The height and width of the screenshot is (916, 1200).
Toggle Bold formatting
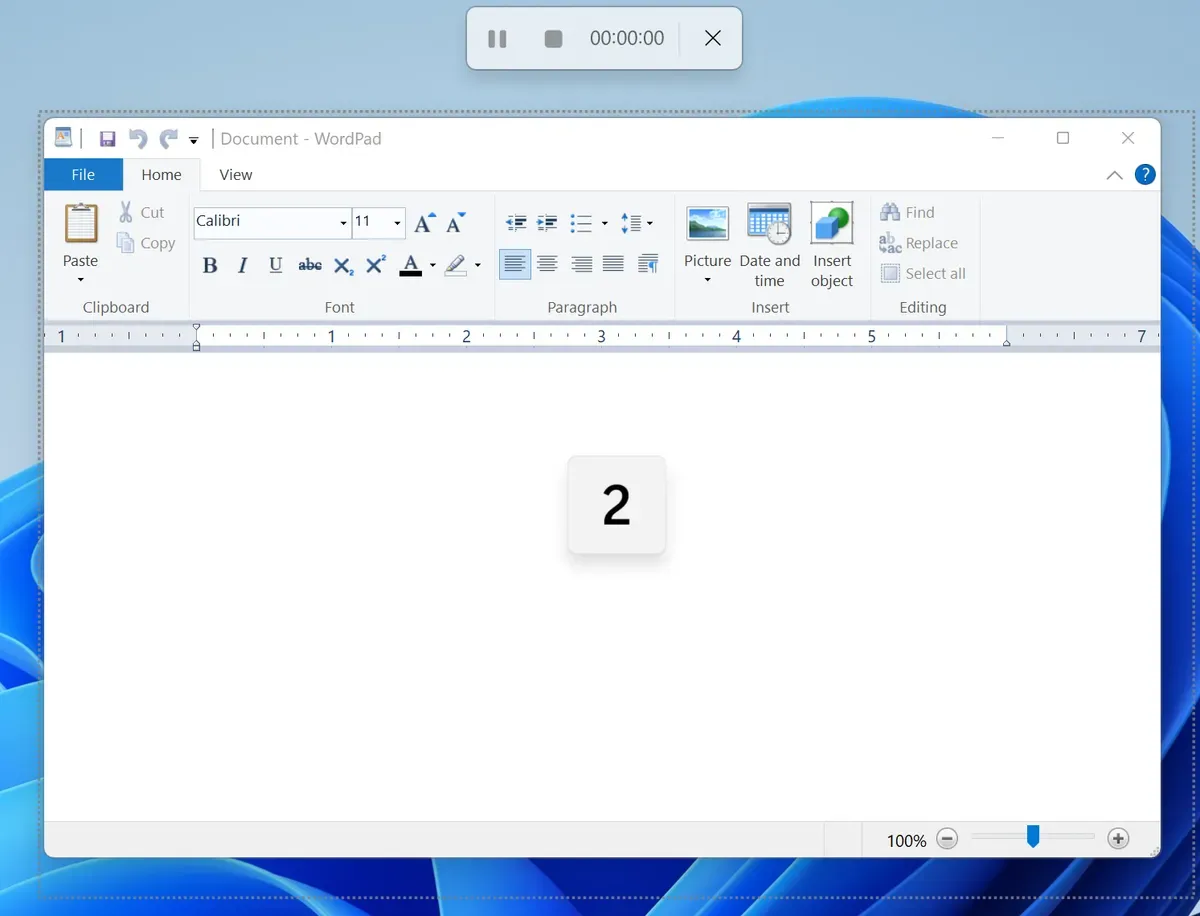pos(209,265)
